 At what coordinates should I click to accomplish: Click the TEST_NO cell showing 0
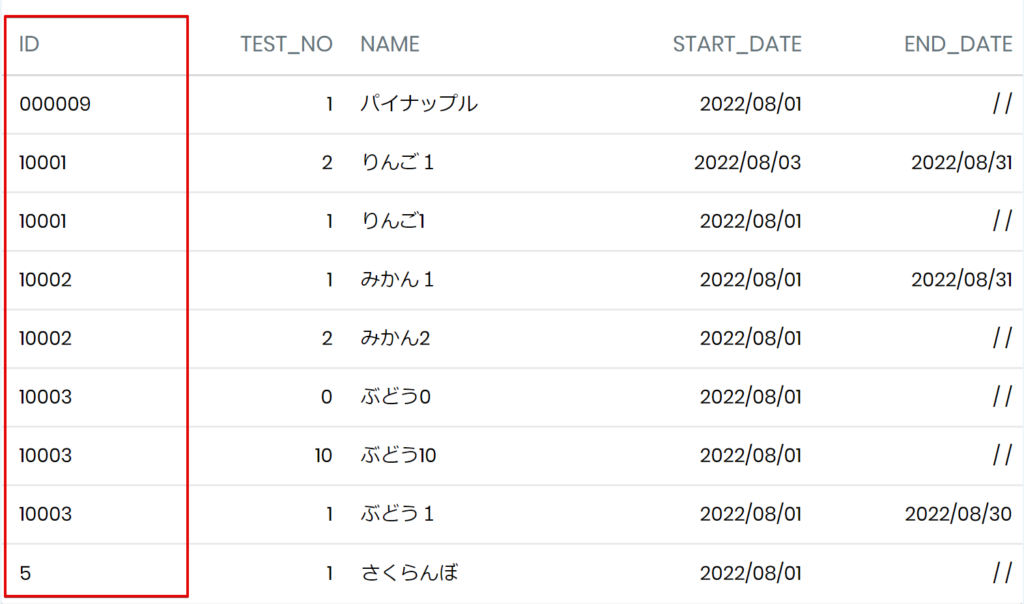pyautogui.click(x=327, y=397)
